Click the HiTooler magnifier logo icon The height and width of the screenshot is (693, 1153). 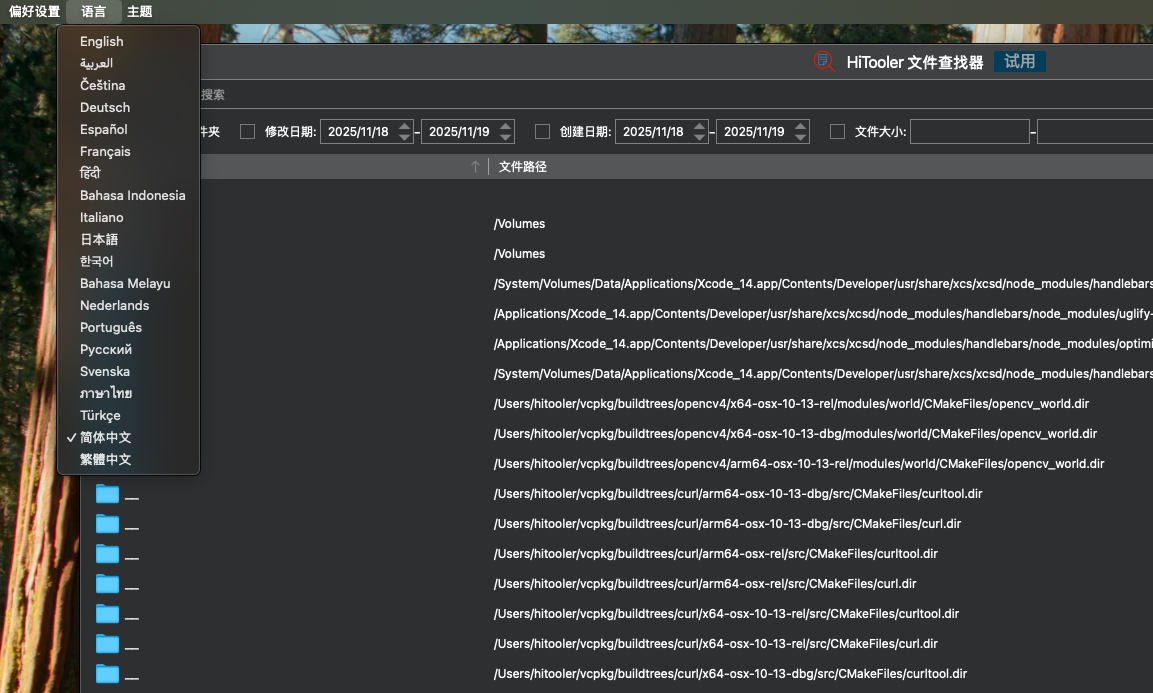[x=825, y=62]
